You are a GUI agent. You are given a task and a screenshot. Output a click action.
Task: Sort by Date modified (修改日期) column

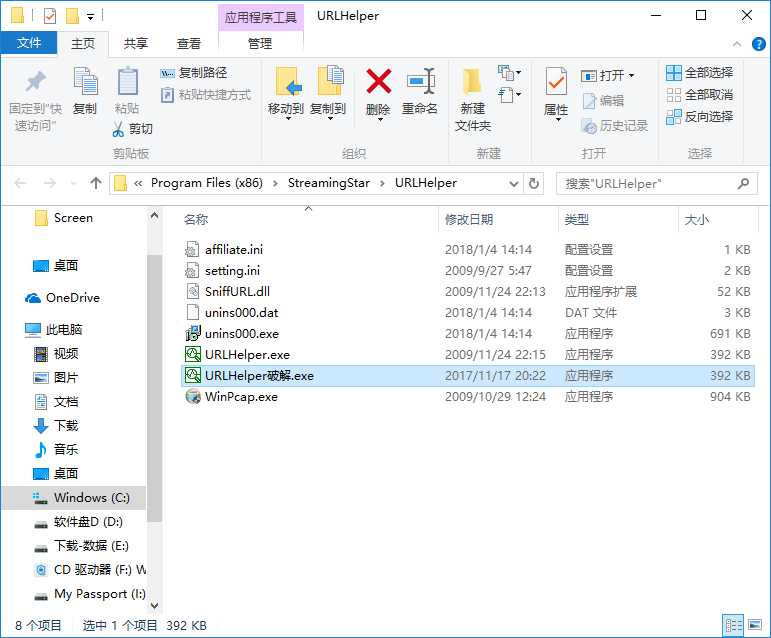(x=469, y=219)
